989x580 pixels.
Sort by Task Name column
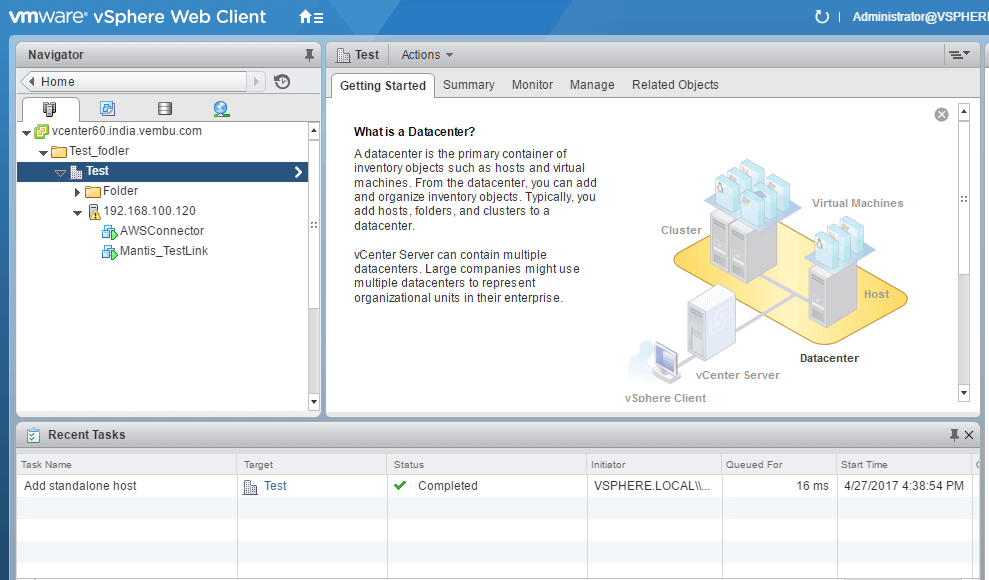pos(126,465)
